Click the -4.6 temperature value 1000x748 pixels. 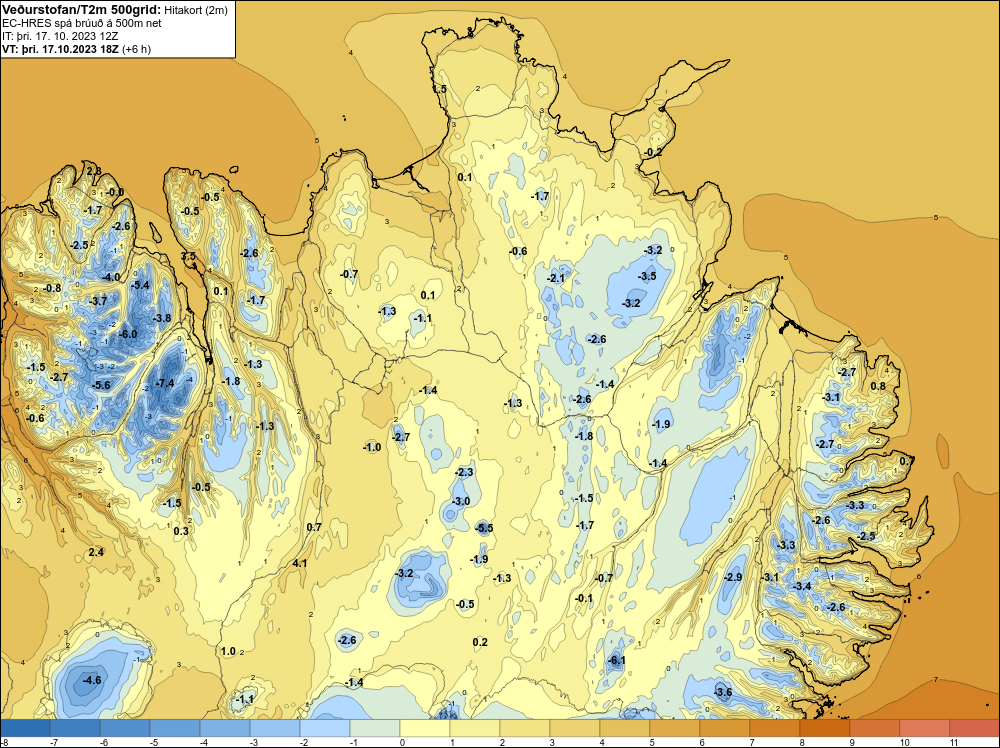pos(92,680)
